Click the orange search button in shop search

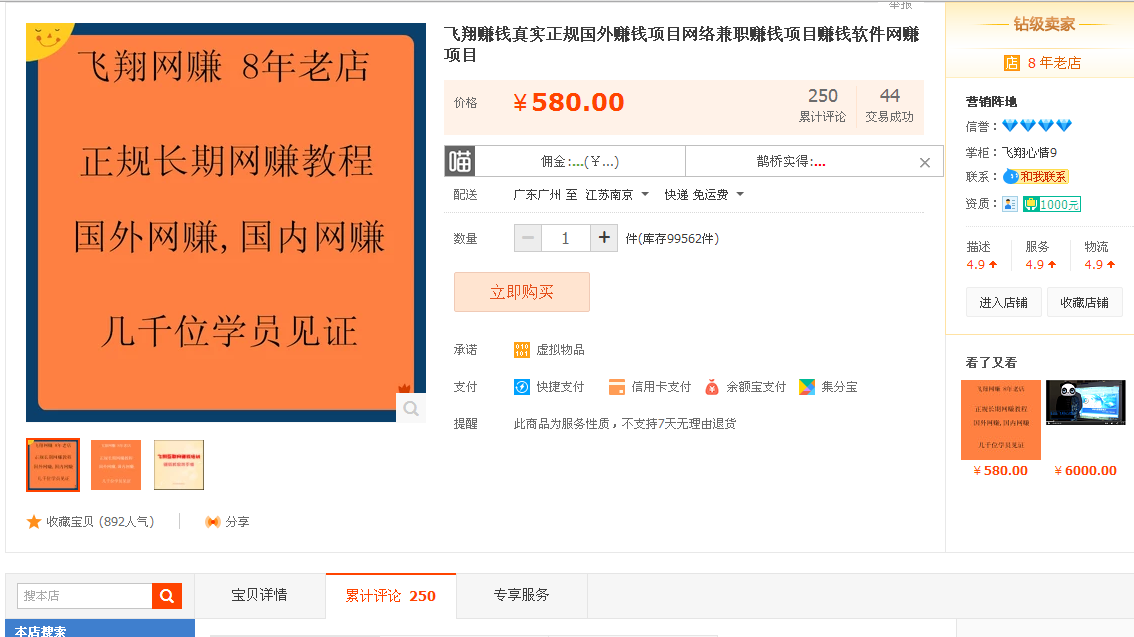167,596
